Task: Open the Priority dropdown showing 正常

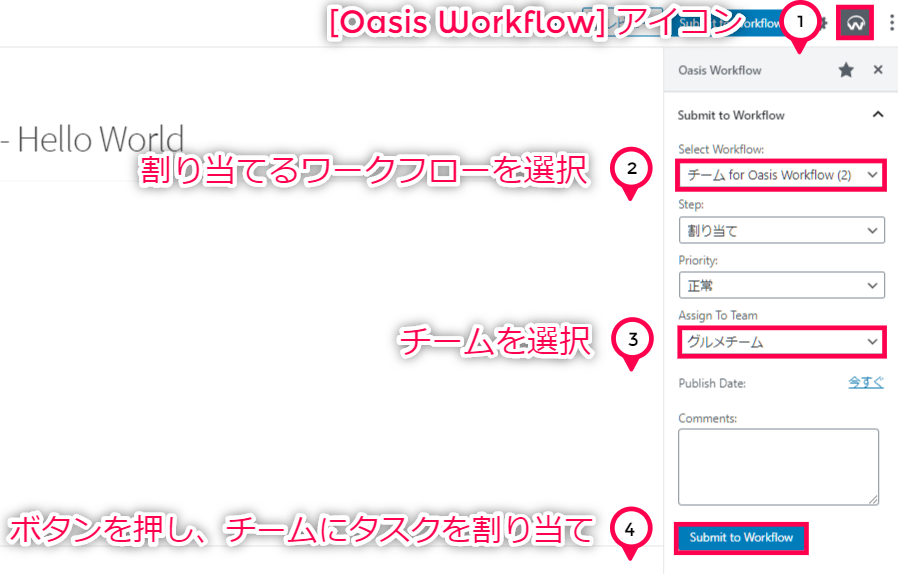Action: pos(782,285)
